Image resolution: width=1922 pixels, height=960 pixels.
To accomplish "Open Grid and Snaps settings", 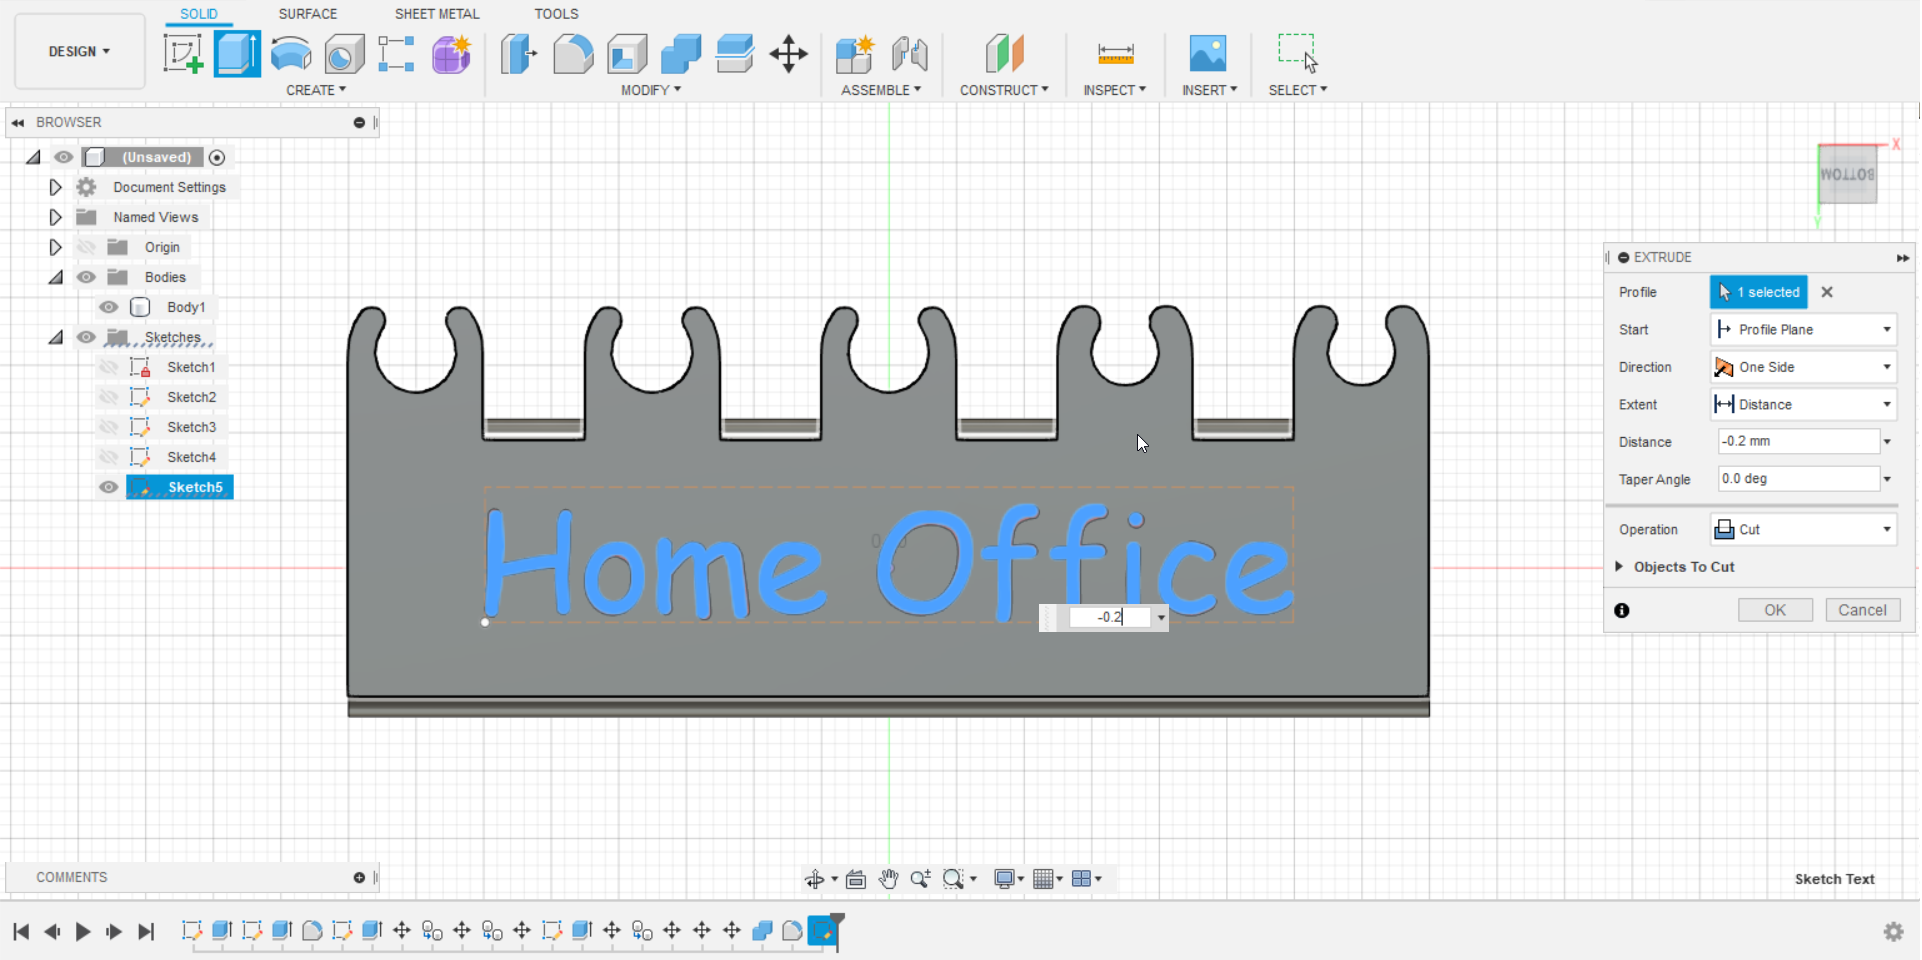I will 1044,879.
